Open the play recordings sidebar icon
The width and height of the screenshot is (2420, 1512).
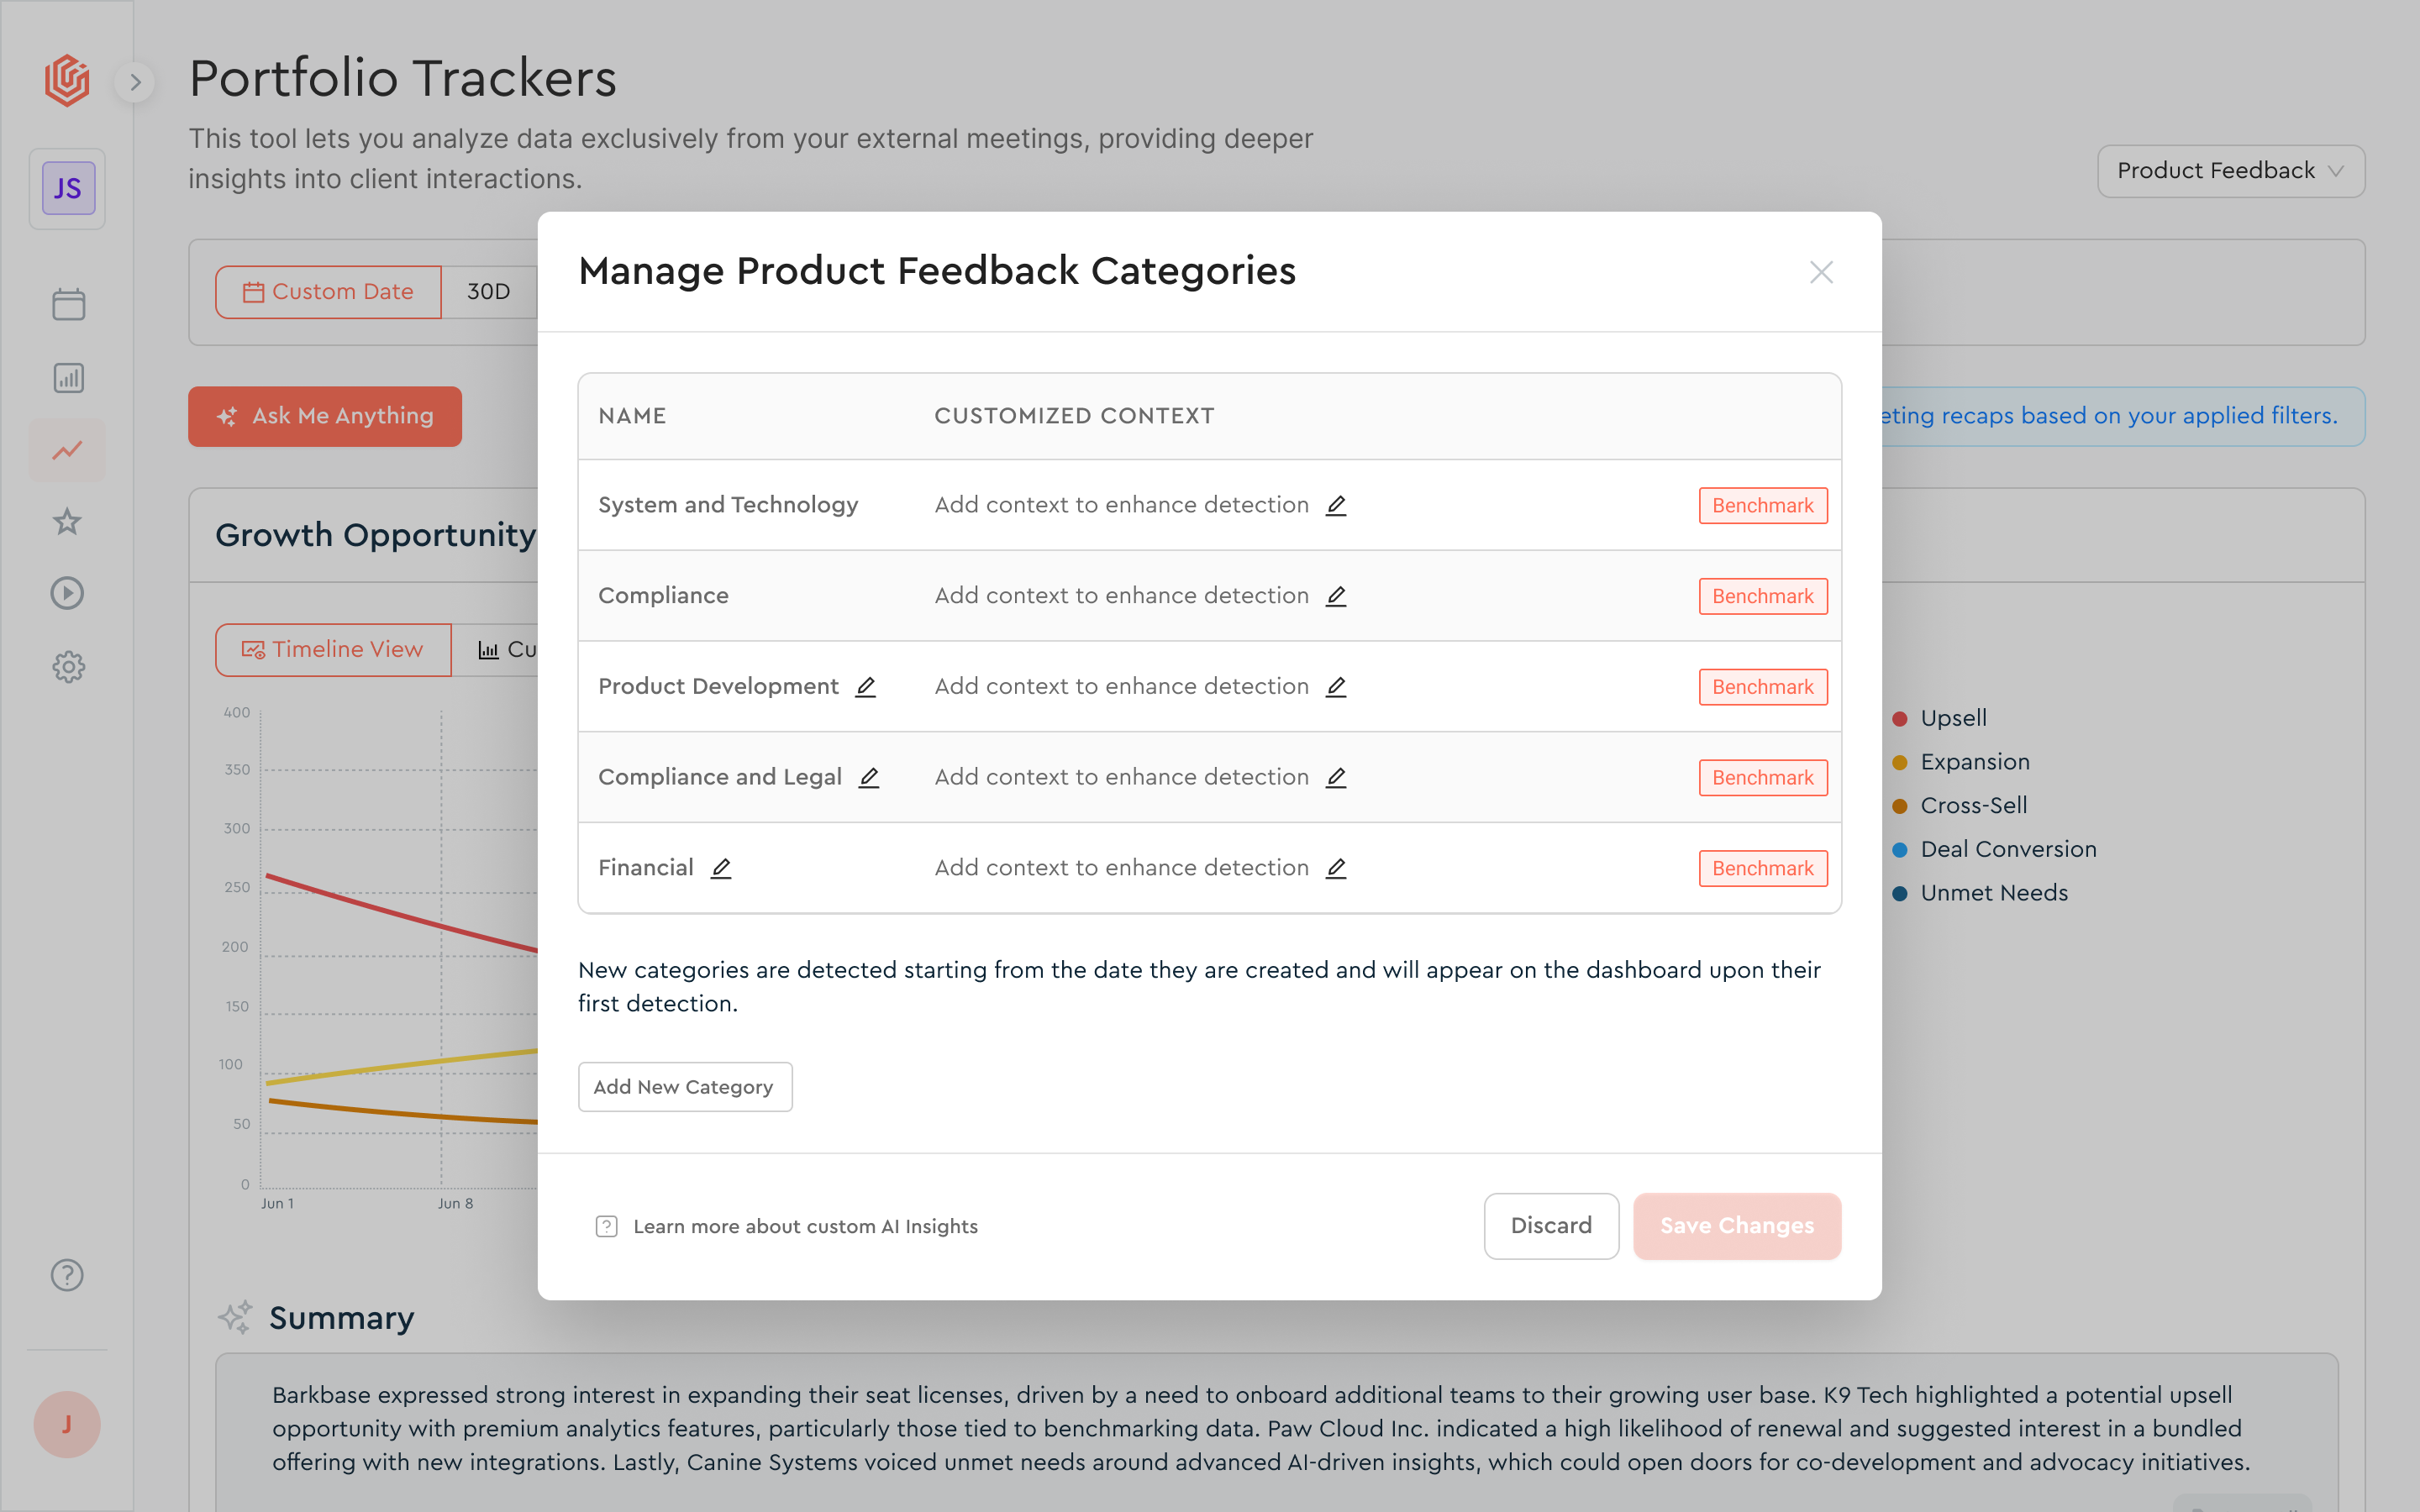click(68, 593)
